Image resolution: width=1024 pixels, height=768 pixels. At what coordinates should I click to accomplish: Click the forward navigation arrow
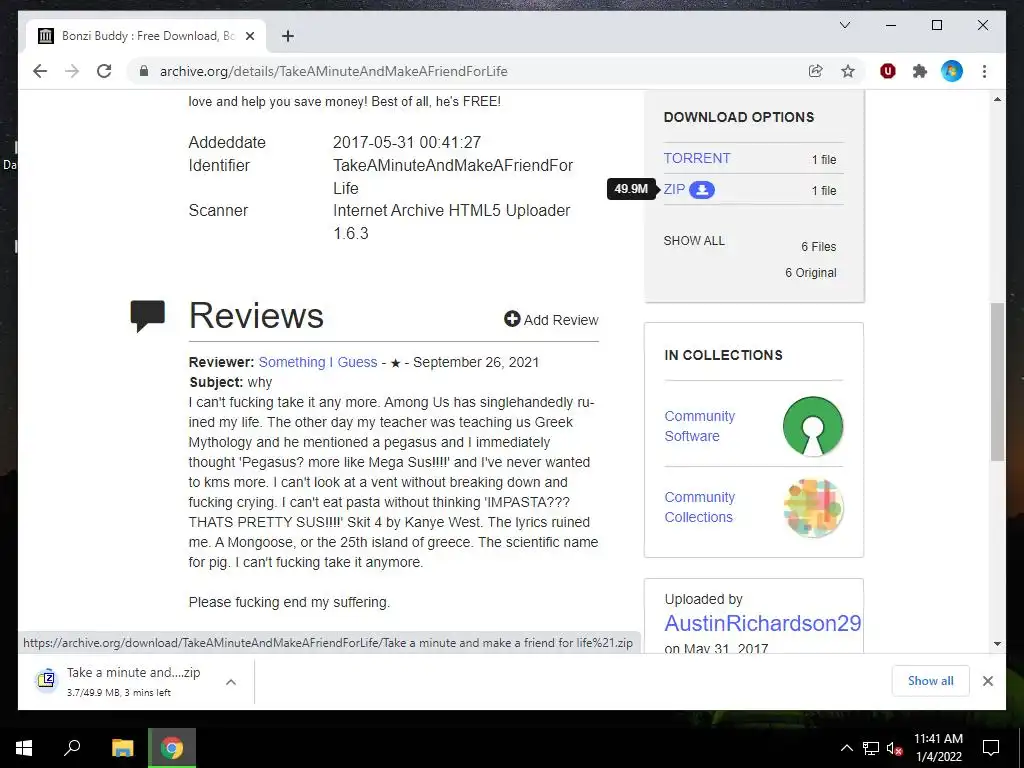click(x=72, y=71)
